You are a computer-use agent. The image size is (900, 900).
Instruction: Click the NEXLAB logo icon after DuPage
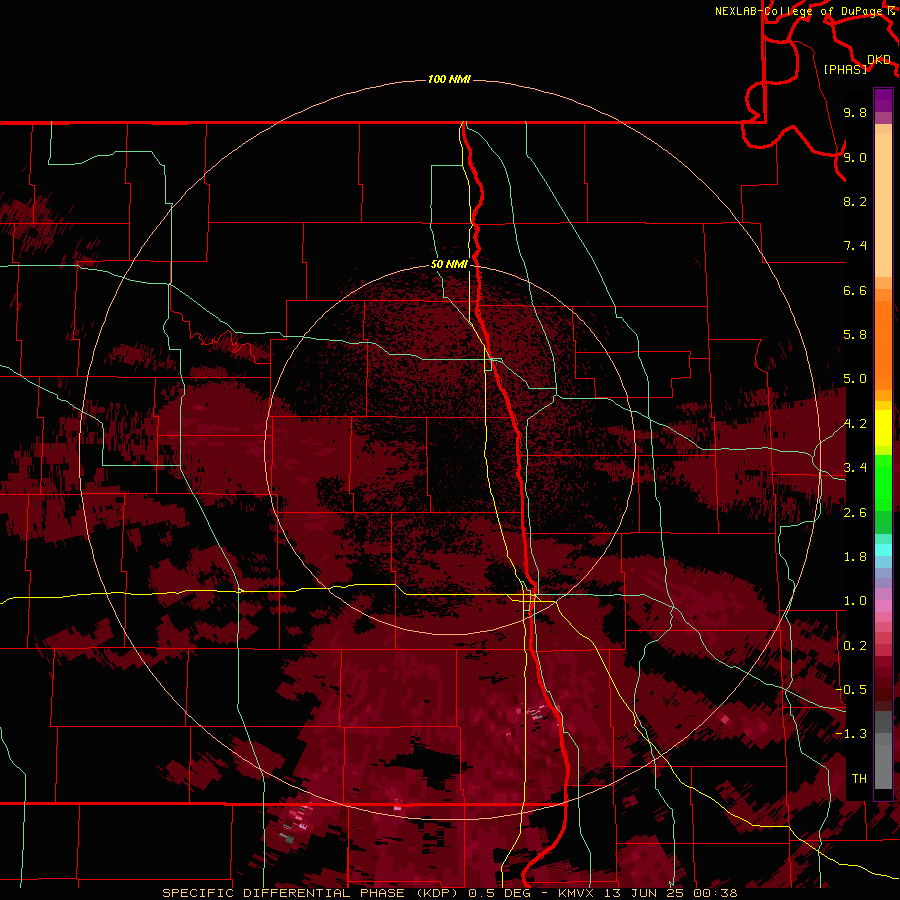(x=891, y=11)
